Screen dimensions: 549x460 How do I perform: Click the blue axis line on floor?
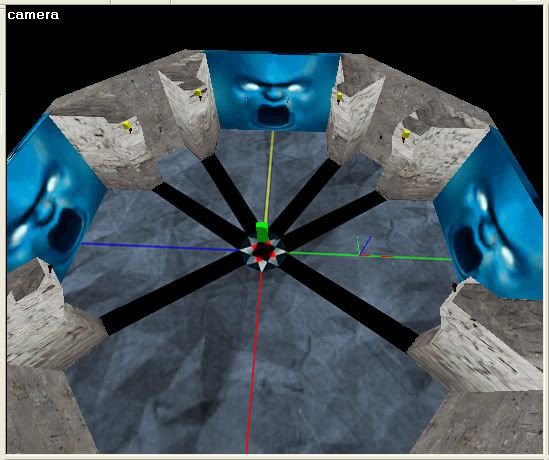159,246
